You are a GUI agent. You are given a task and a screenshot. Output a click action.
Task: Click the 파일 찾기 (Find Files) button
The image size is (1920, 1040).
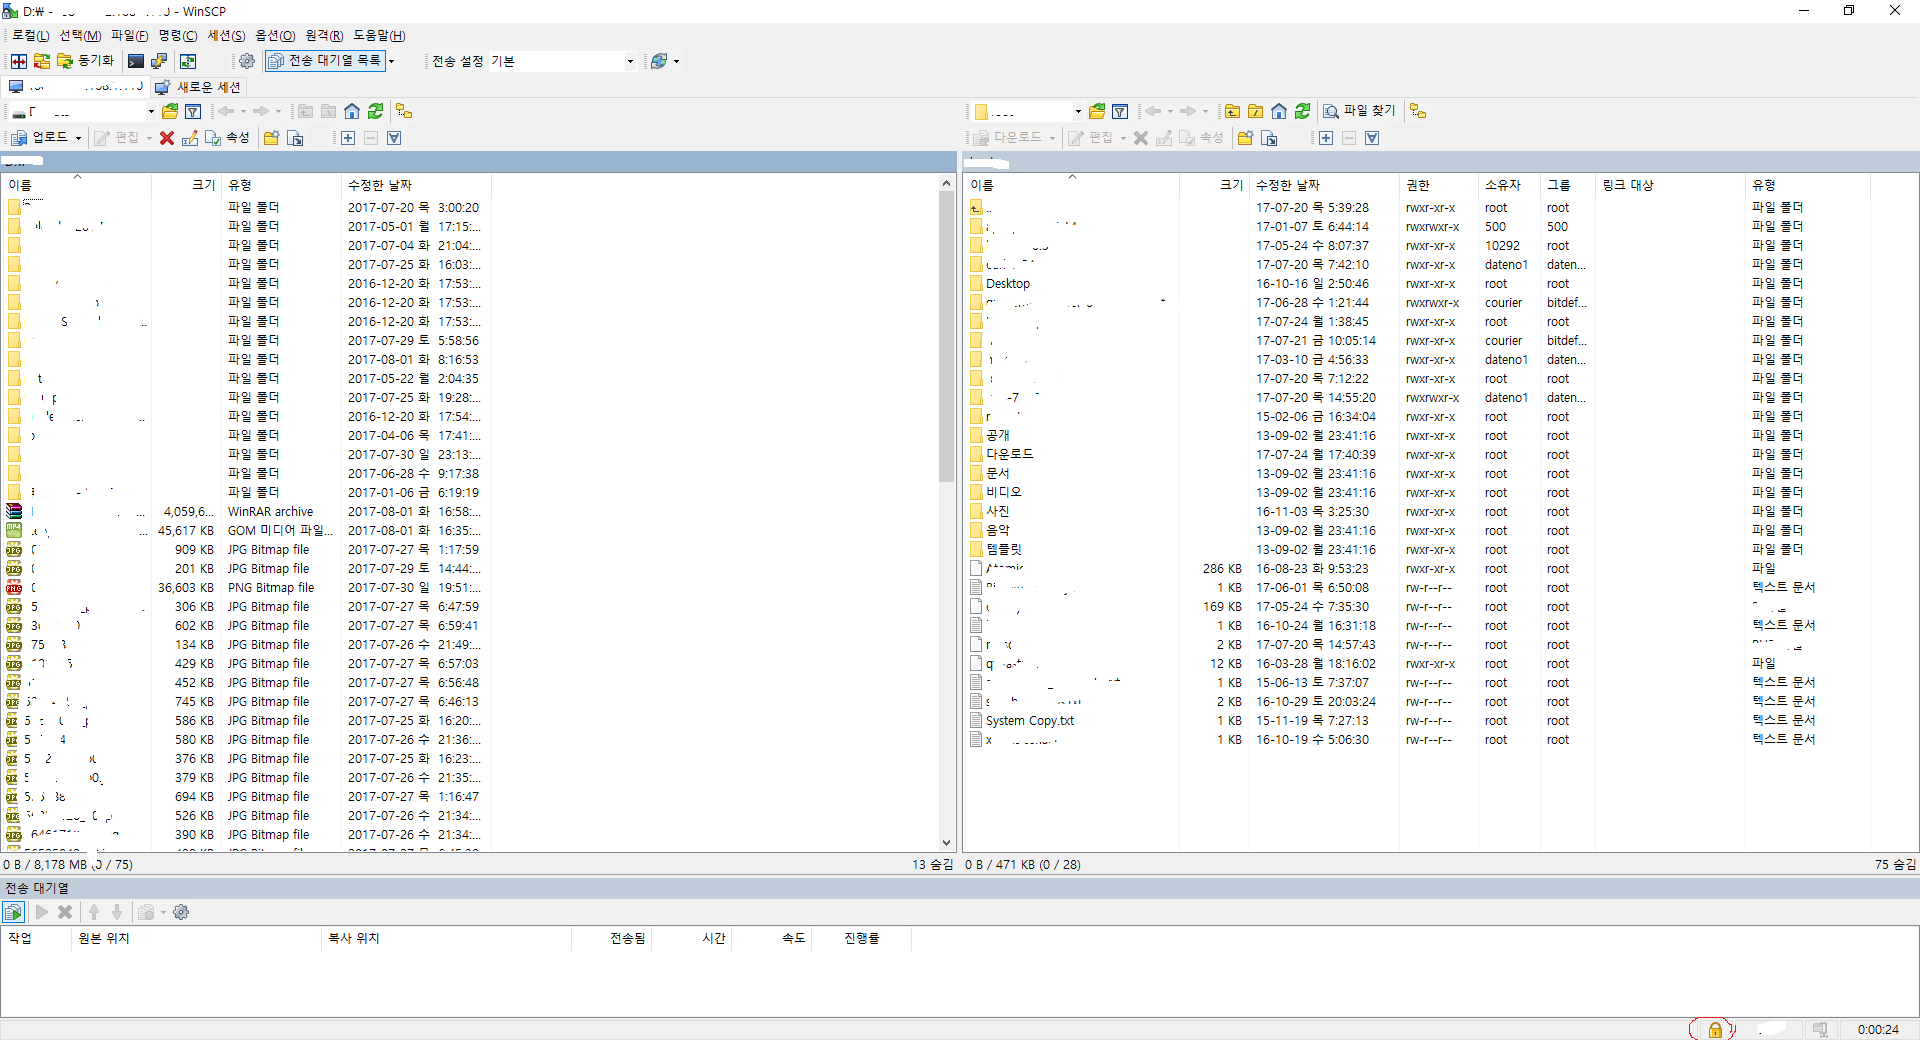1359,111
